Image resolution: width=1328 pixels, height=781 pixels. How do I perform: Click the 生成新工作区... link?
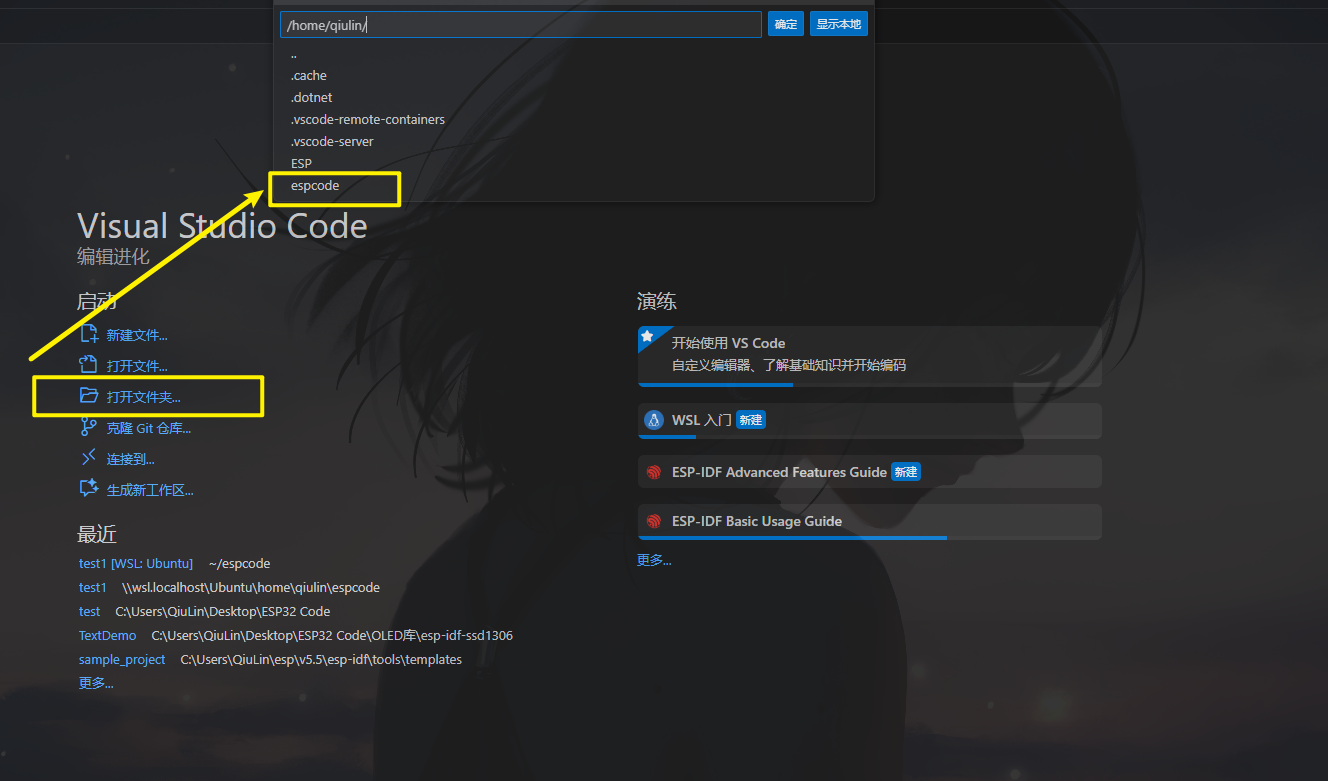tap(150, 491)
